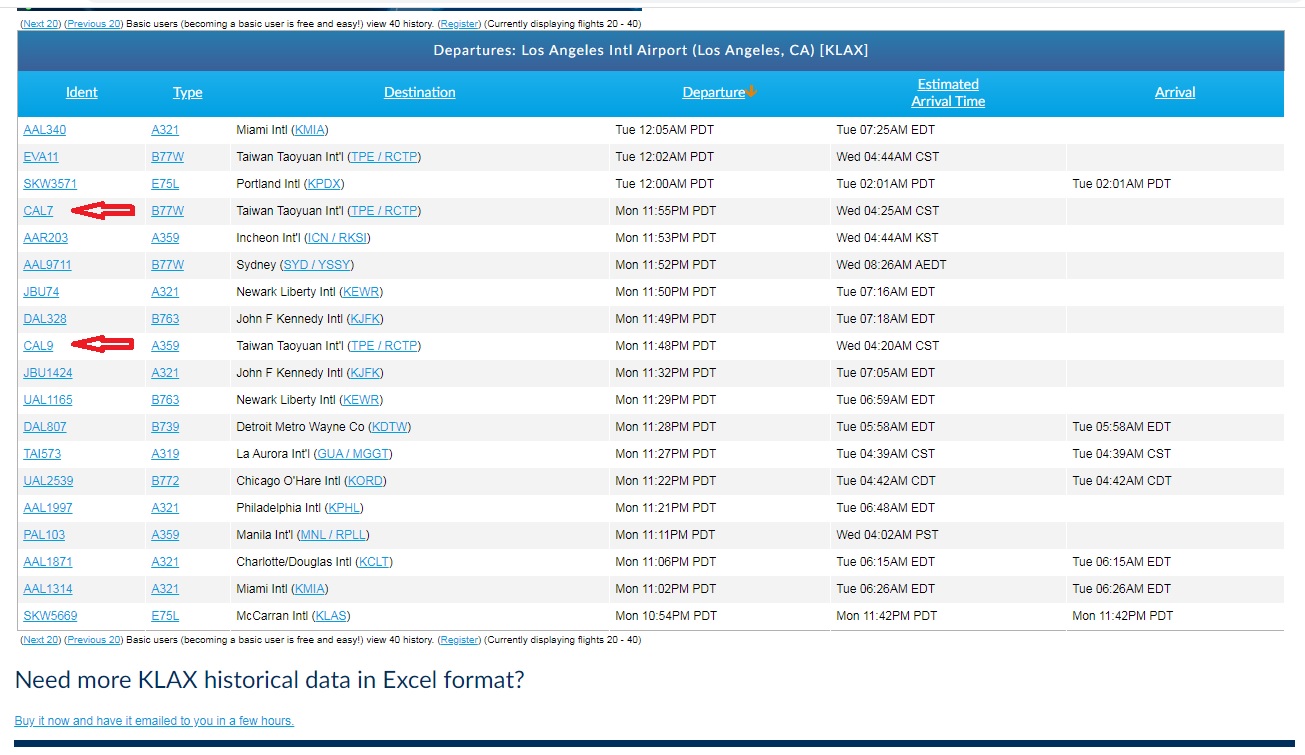Open flight EVA11
This screenshot has width=1305, height=755.
(41, 157)
